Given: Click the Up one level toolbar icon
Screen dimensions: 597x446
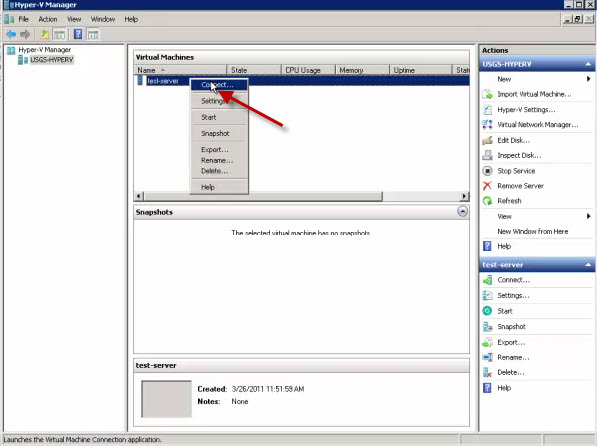Looking at the screenshot, I should click(45, 35).
